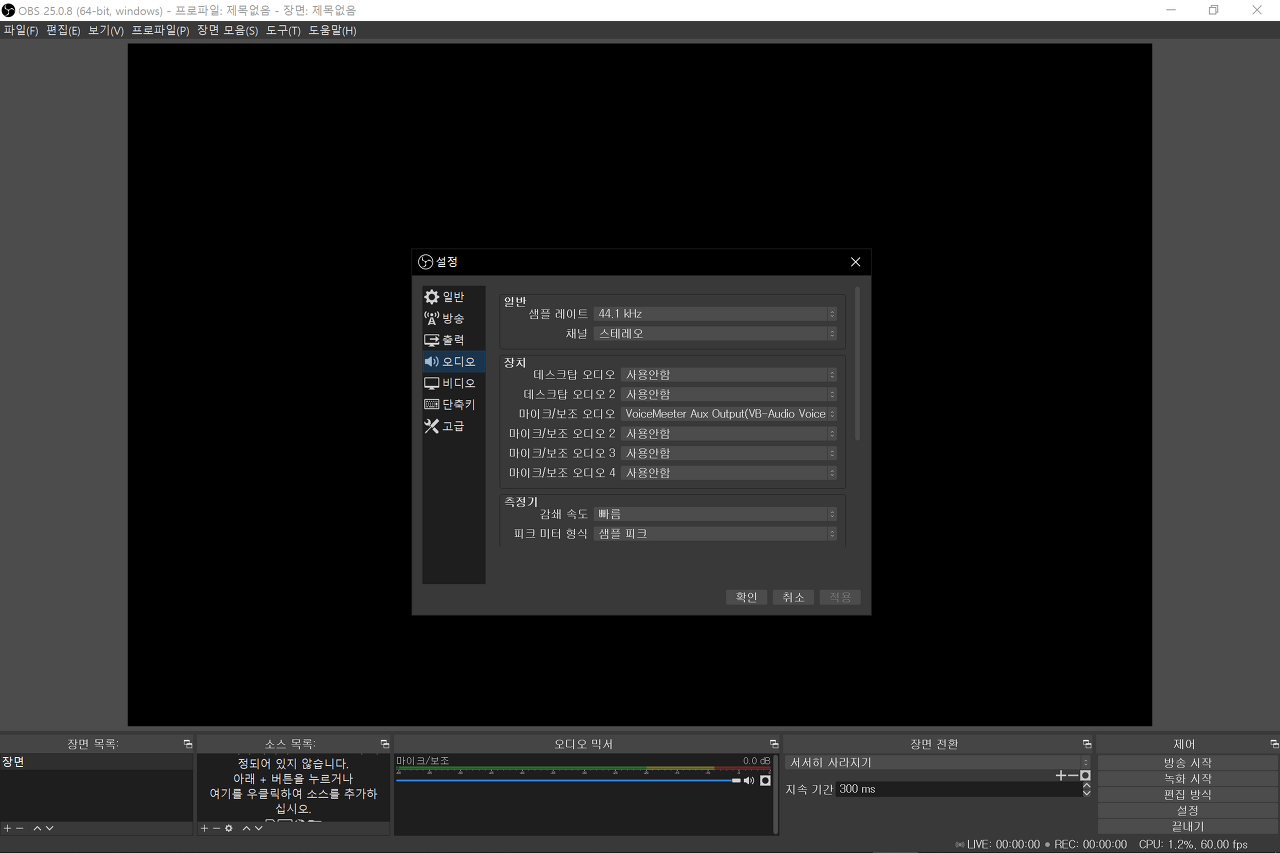This screenshot has width=1280, height=853.
Task: Open the 데스크탑 오디오 2 device dropdown
Action: (729, 394)
